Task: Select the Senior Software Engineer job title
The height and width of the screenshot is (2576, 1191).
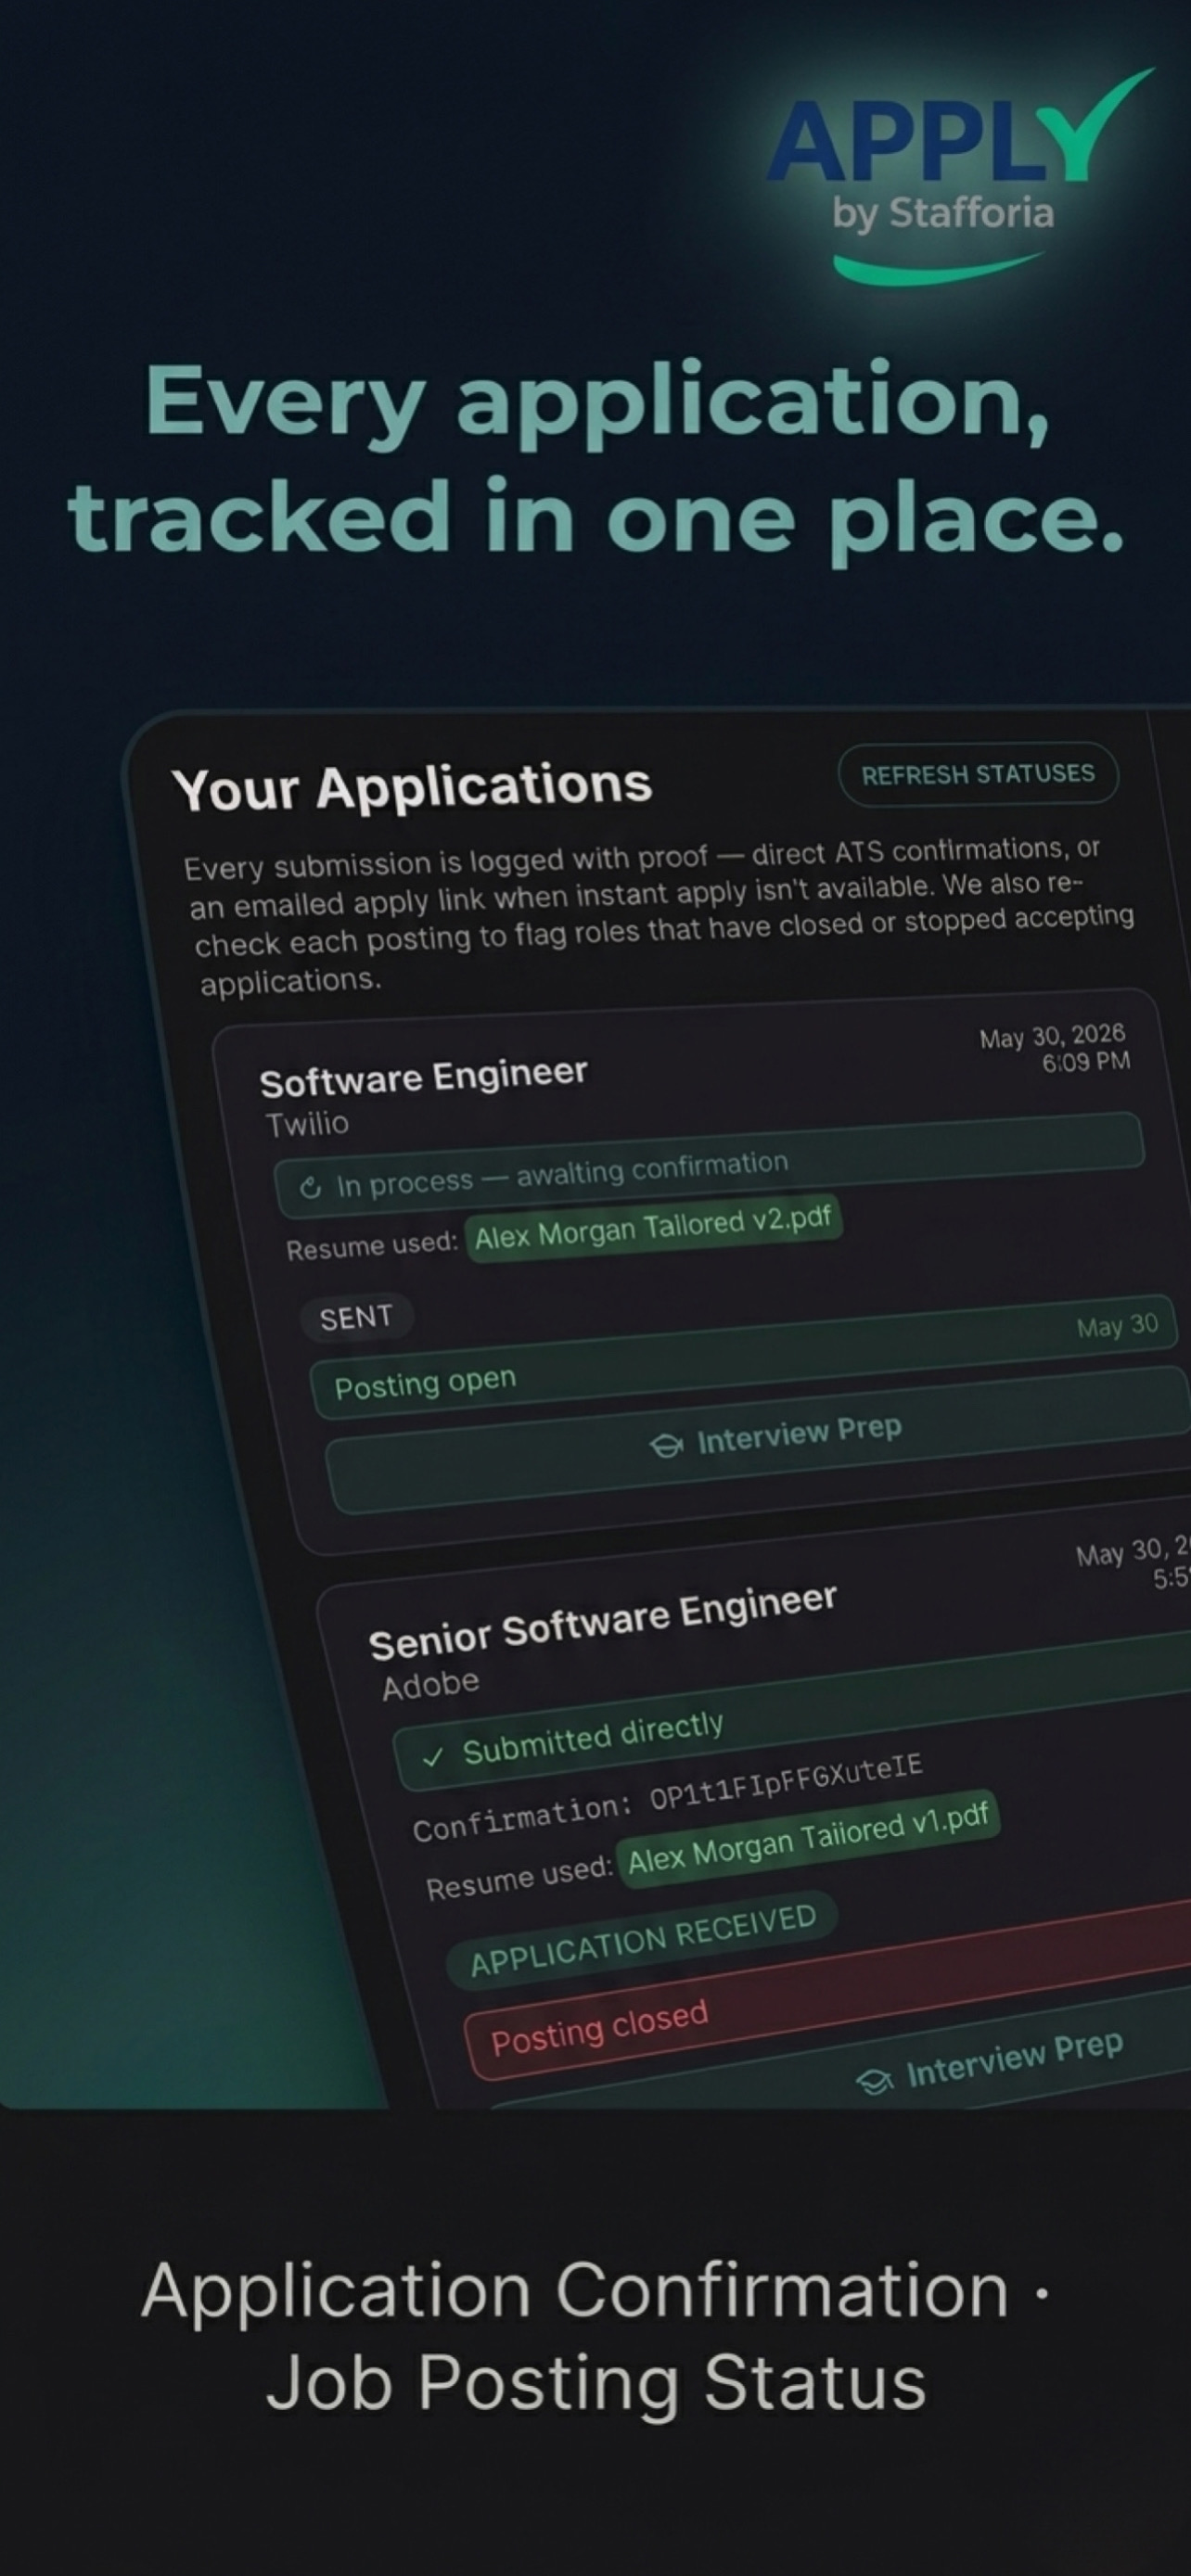Action: point(602,1622)
